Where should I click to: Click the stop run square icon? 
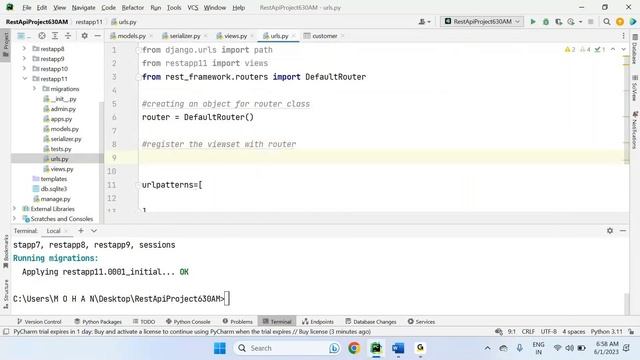point(590,22)
